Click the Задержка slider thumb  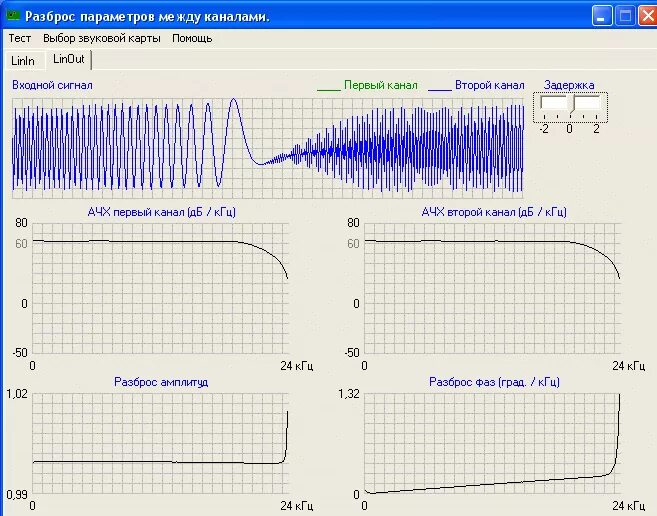[571, 104]
